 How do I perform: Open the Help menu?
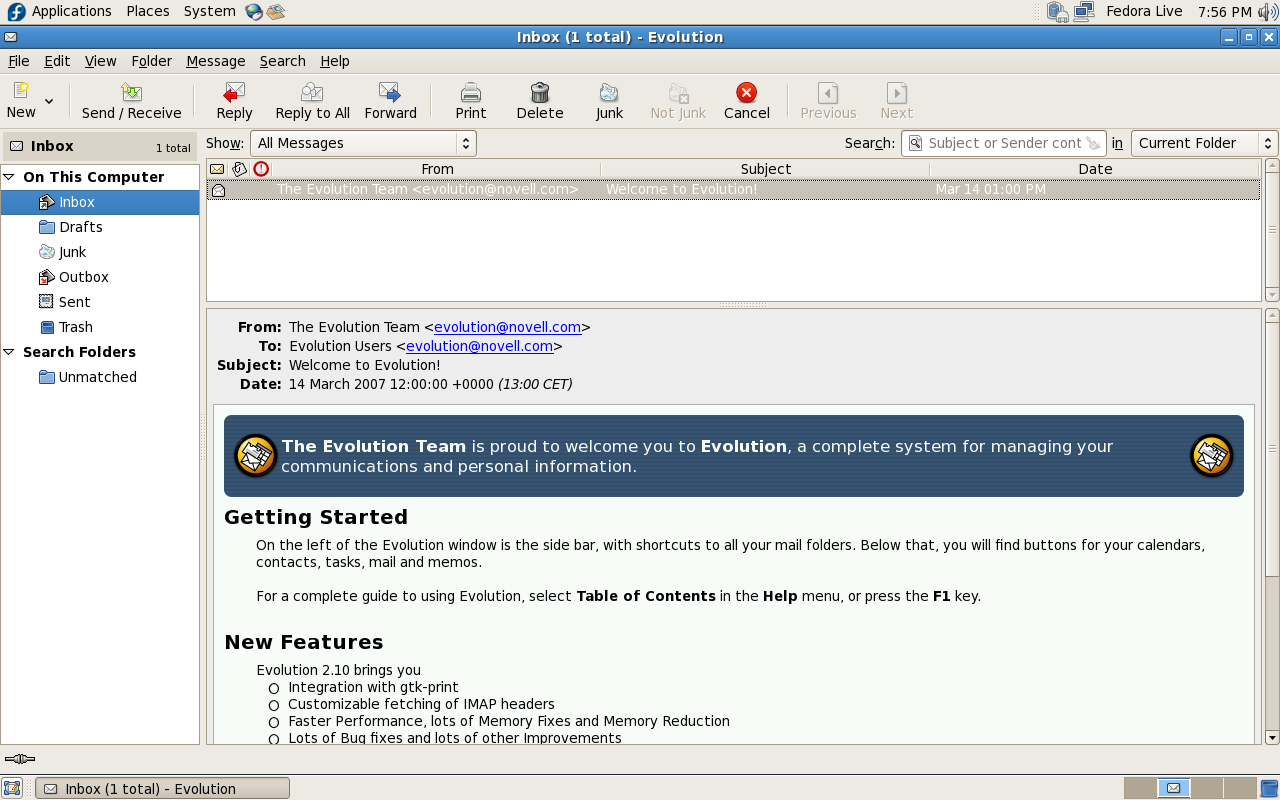[335, 61]
